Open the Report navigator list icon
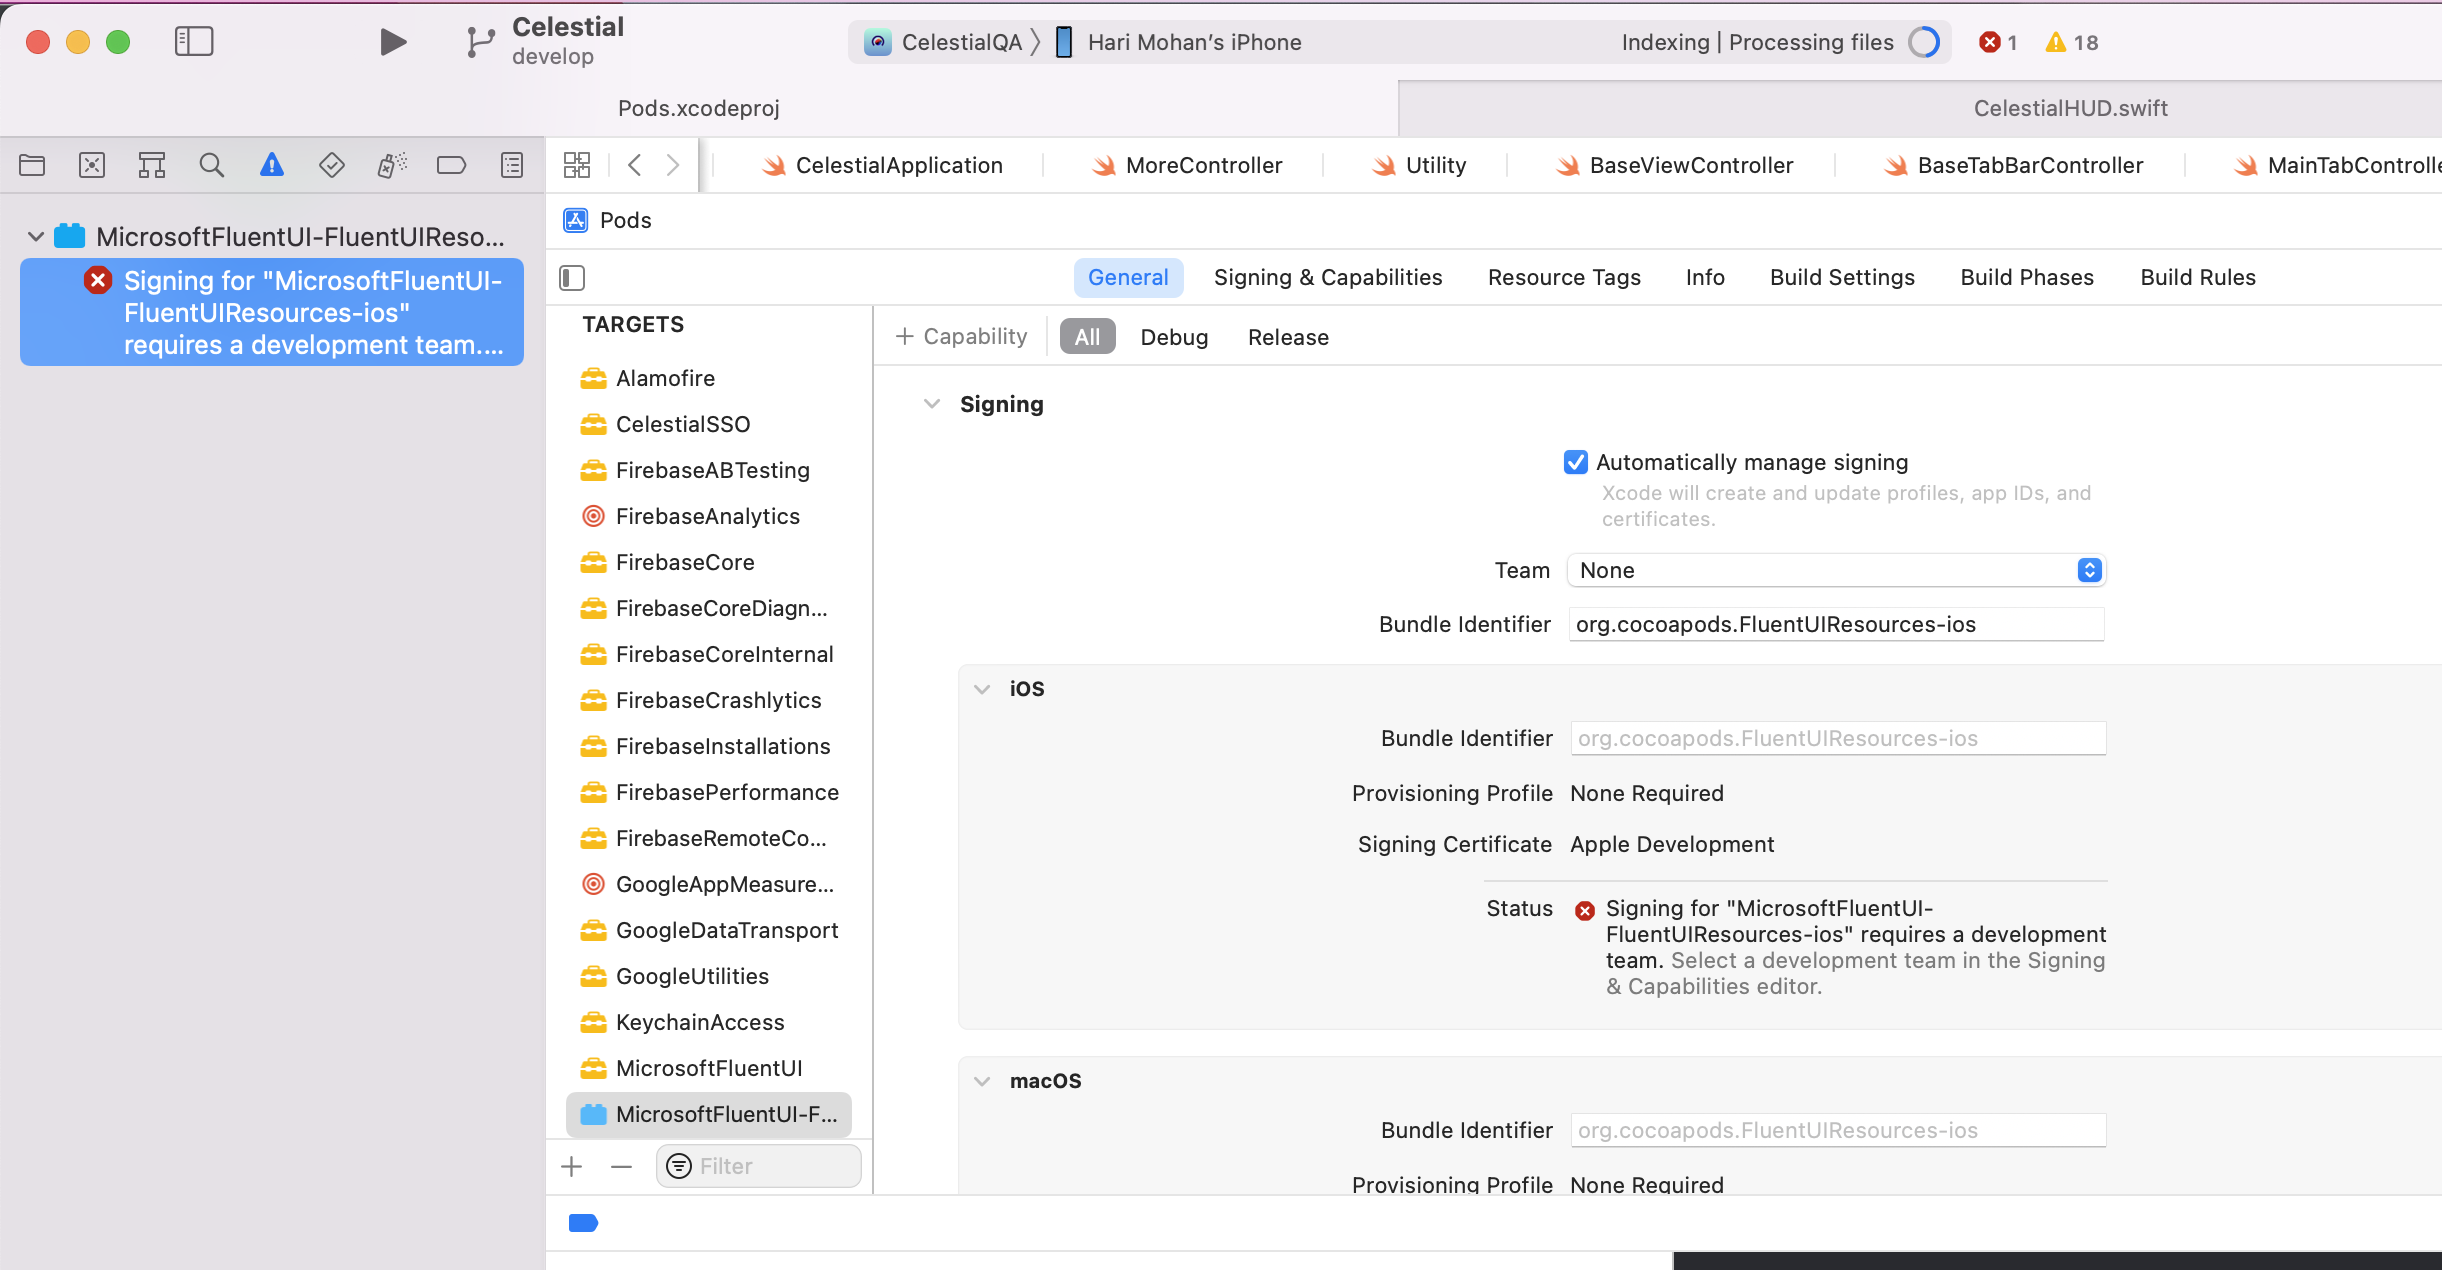The image size is (2442, 1270). [511, 165]
